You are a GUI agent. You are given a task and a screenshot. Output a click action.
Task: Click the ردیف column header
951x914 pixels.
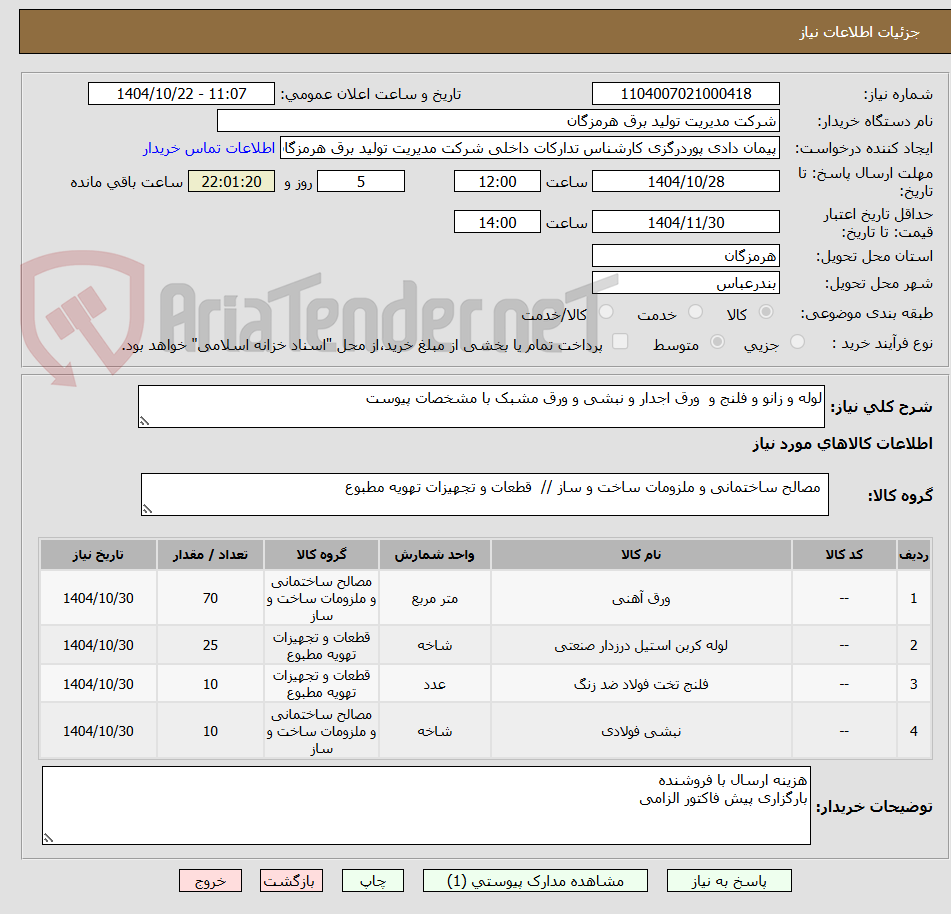[x=913, y=554]
